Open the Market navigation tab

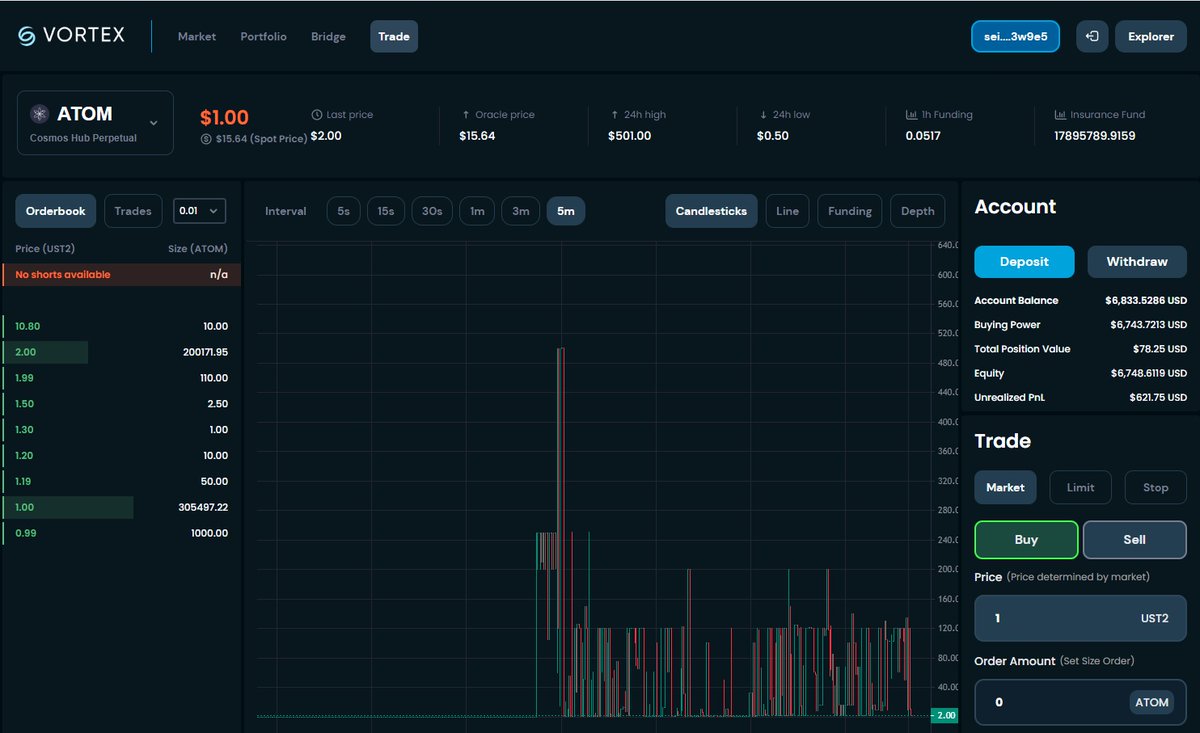click(197, 36)
